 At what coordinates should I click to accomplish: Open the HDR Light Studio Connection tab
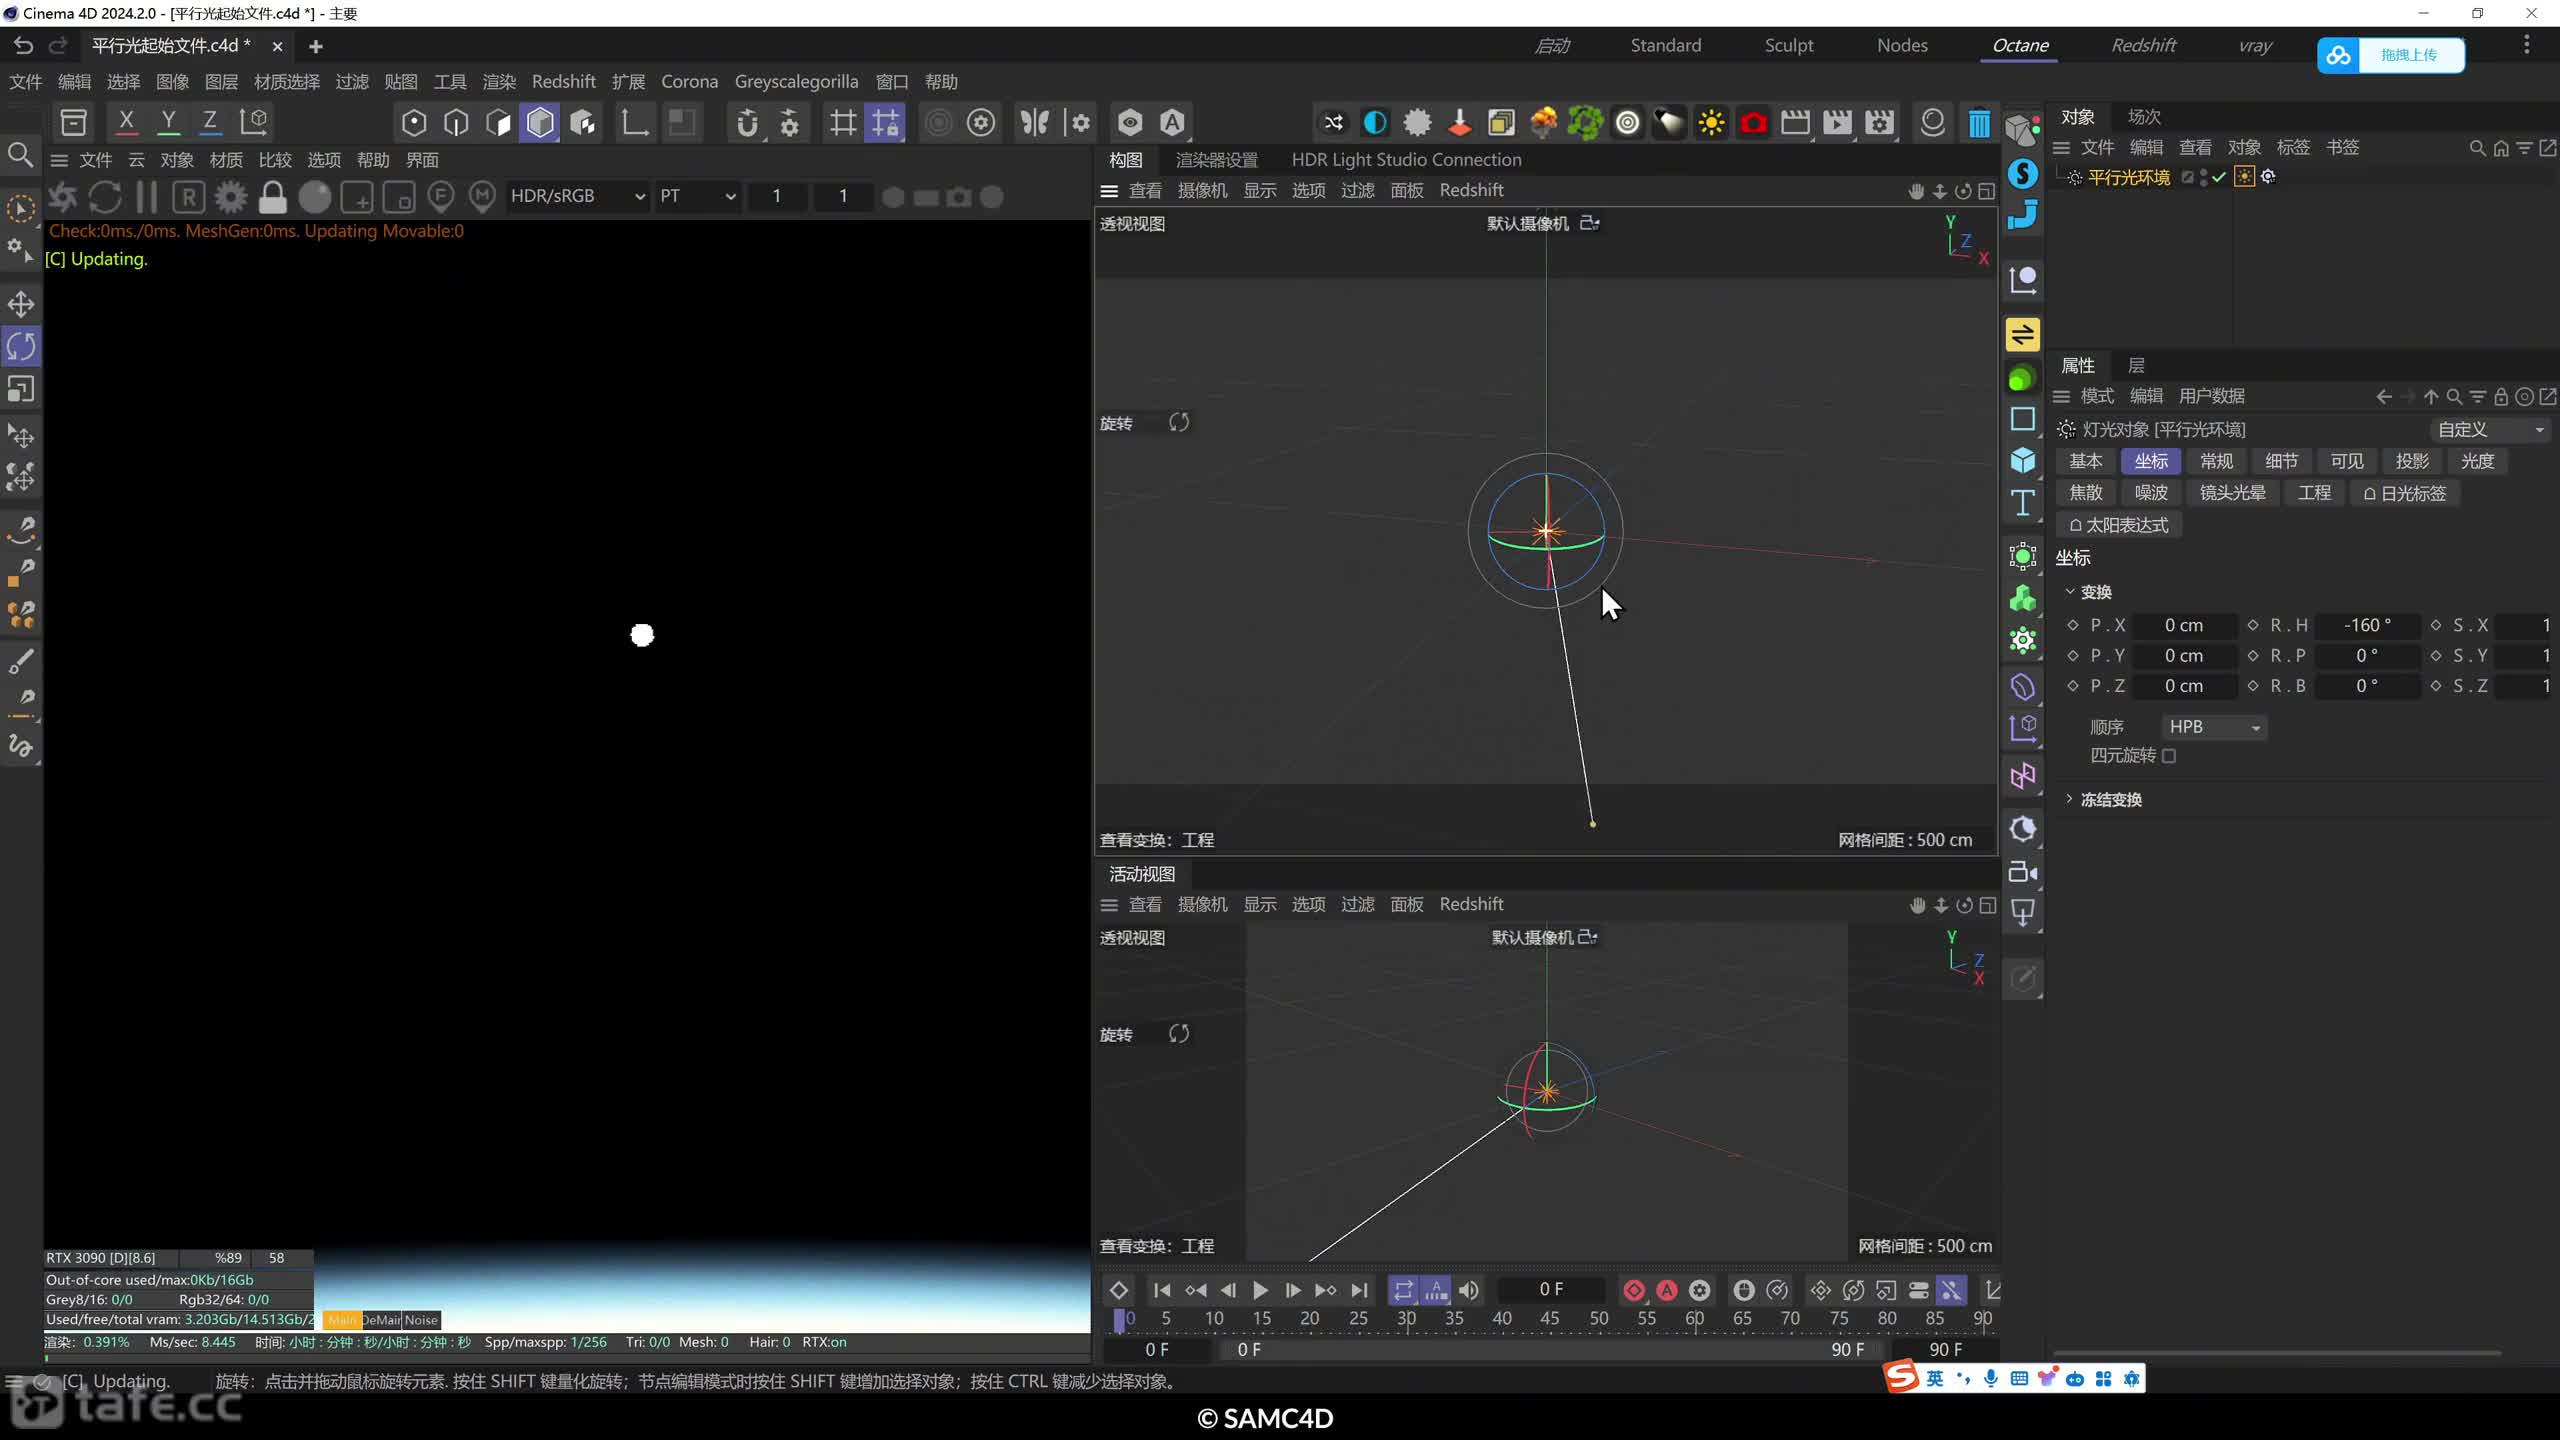click(x=1406, y=160)
